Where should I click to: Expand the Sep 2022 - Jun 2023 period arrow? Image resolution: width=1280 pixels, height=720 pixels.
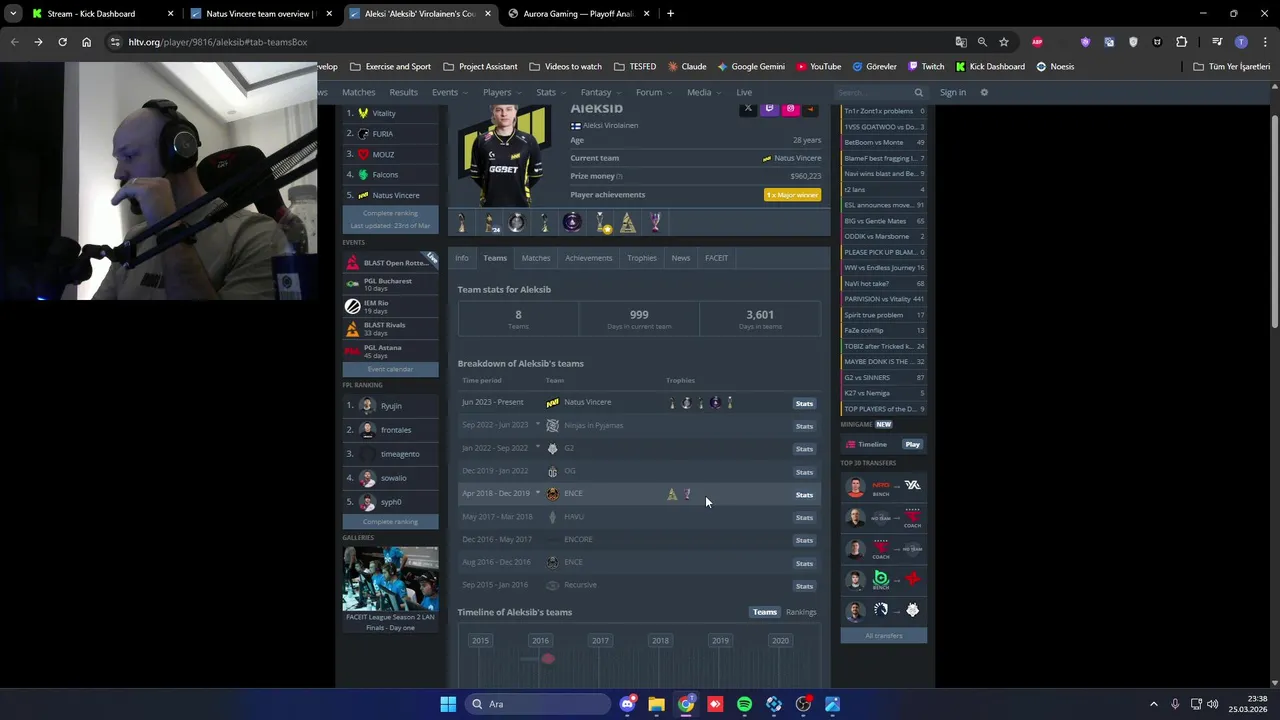point(537,425)
